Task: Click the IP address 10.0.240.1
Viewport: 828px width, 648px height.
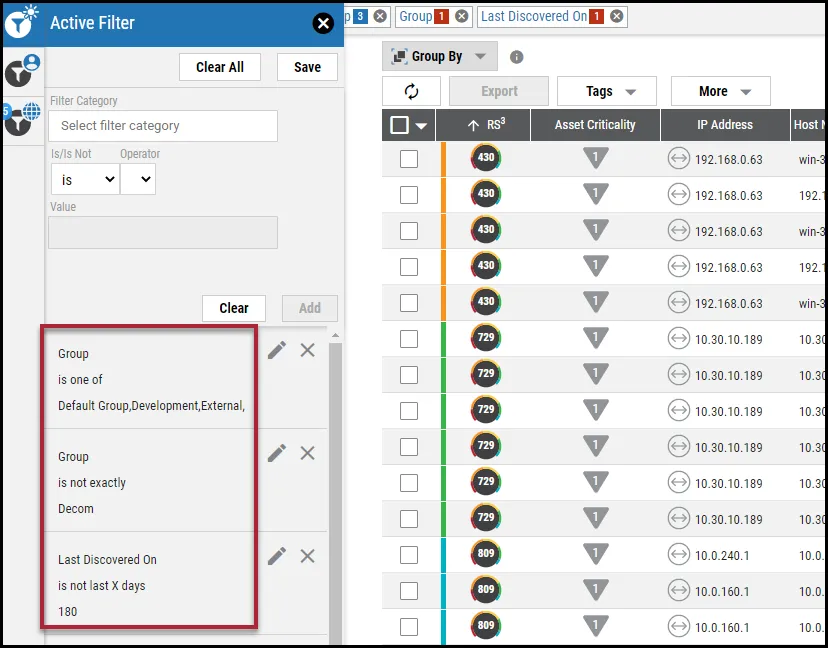Action: (x=722, y=556)
